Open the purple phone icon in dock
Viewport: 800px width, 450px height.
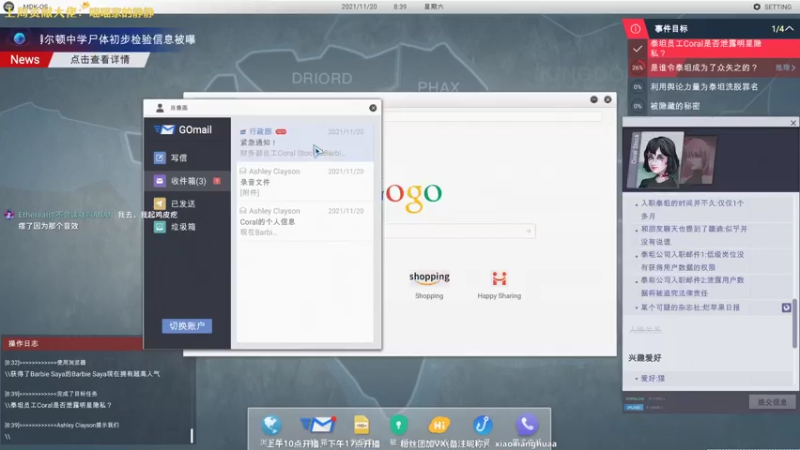pos(527,424)
